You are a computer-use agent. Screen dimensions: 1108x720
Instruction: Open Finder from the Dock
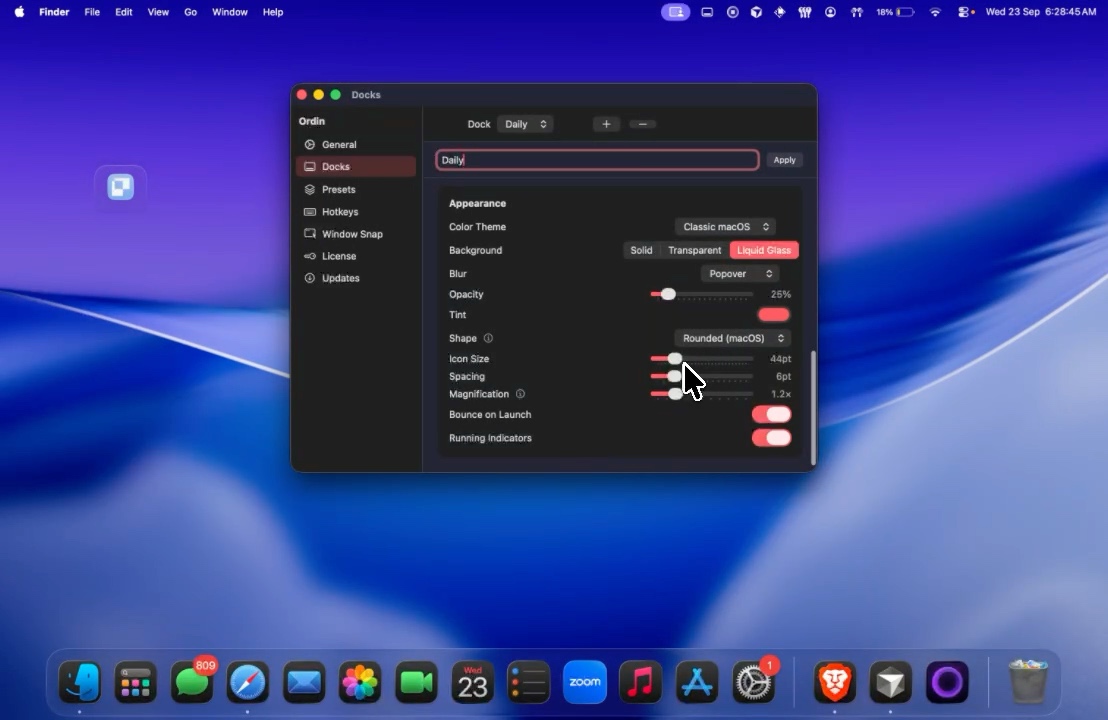point(79,683)
